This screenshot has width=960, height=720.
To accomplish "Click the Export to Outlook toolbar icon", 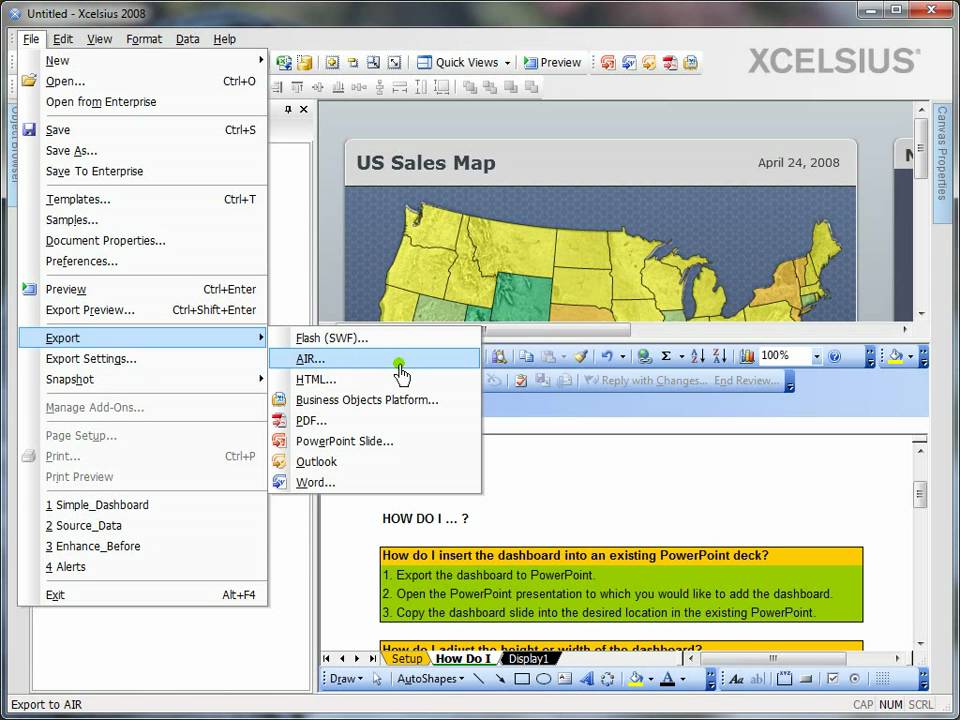I will point(649,62).
